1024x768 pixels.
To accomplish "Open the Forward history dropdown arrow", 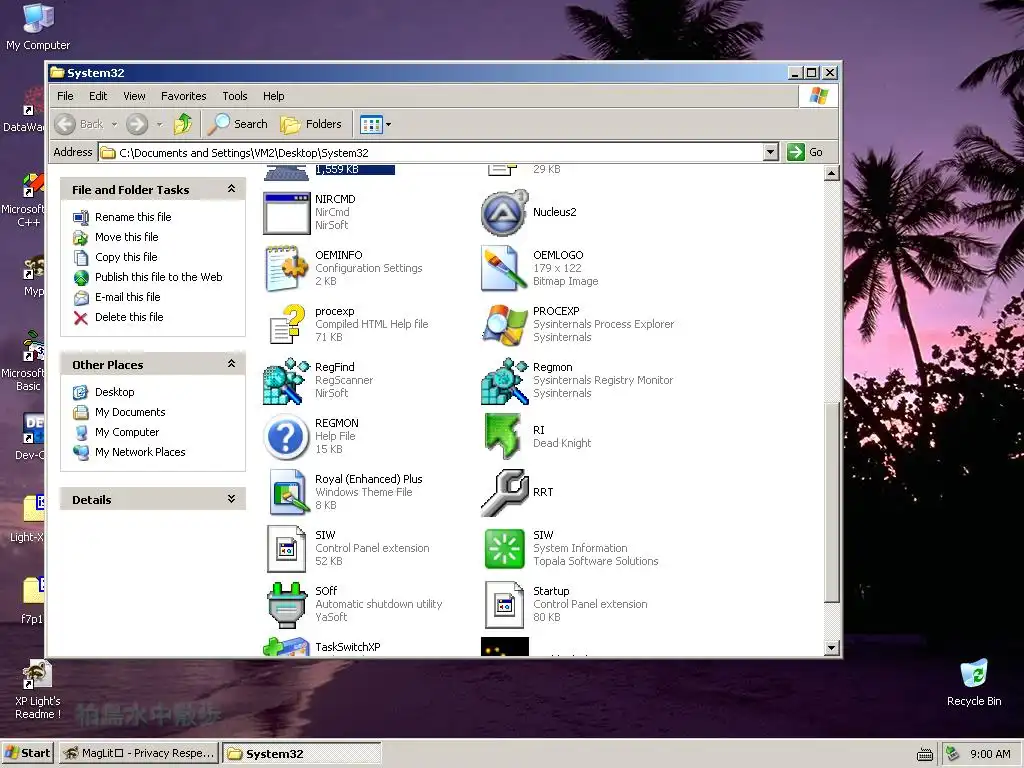I will click(x=159, y=124).
